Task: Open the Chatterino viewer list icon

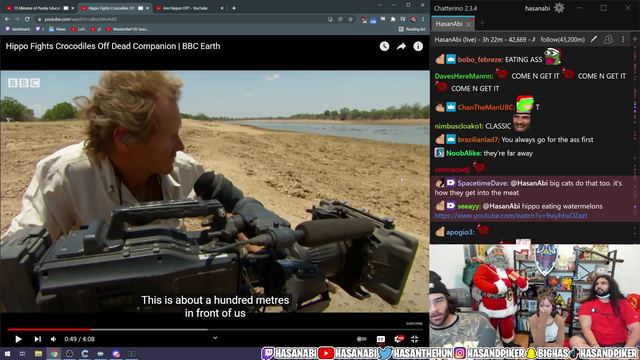Action: point(608,39)
